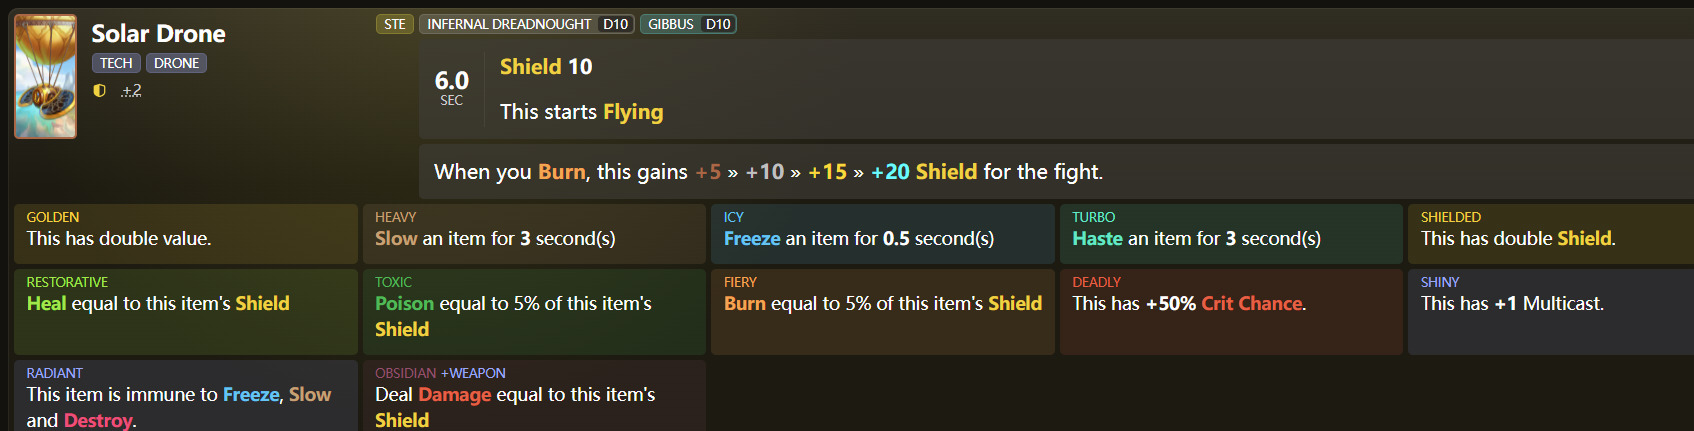Choose the Fiery enchantment card
Viewport: 1694px width, 431px height.
pos(882,311)
